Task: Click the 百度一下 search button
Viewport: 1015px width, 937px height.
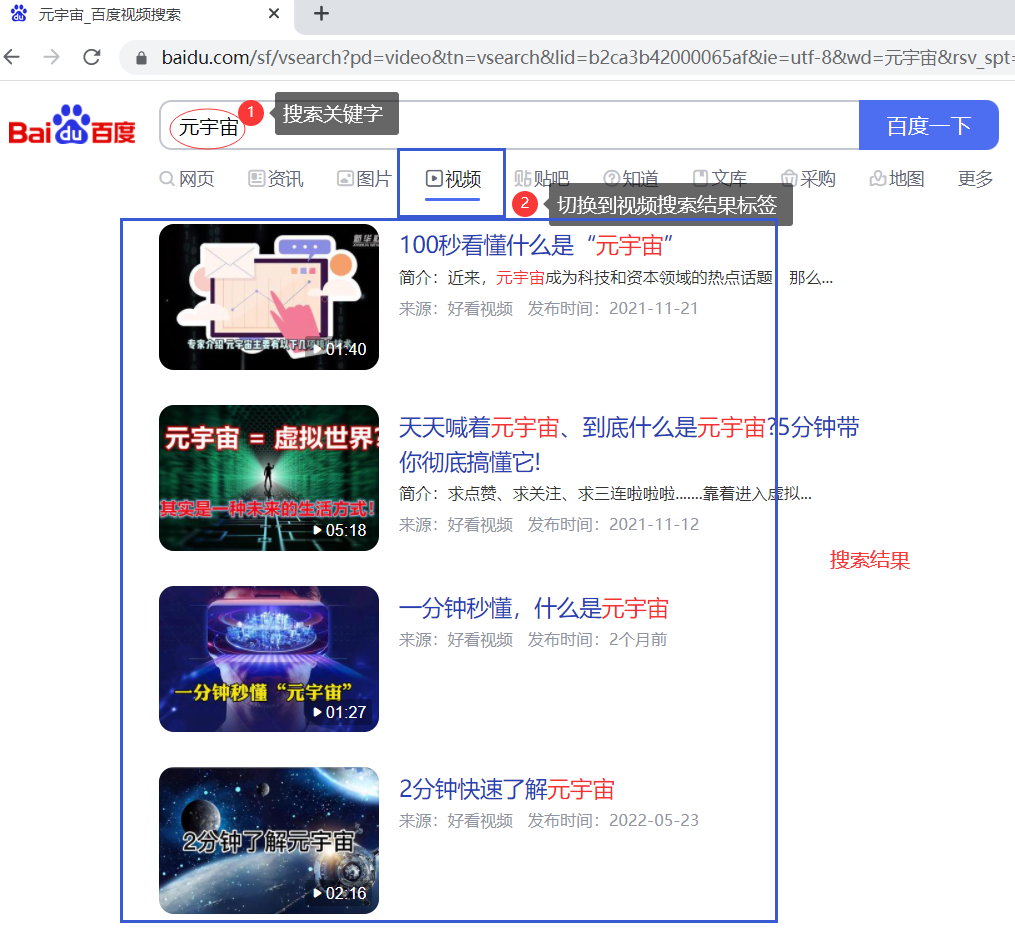Action: 928,124
